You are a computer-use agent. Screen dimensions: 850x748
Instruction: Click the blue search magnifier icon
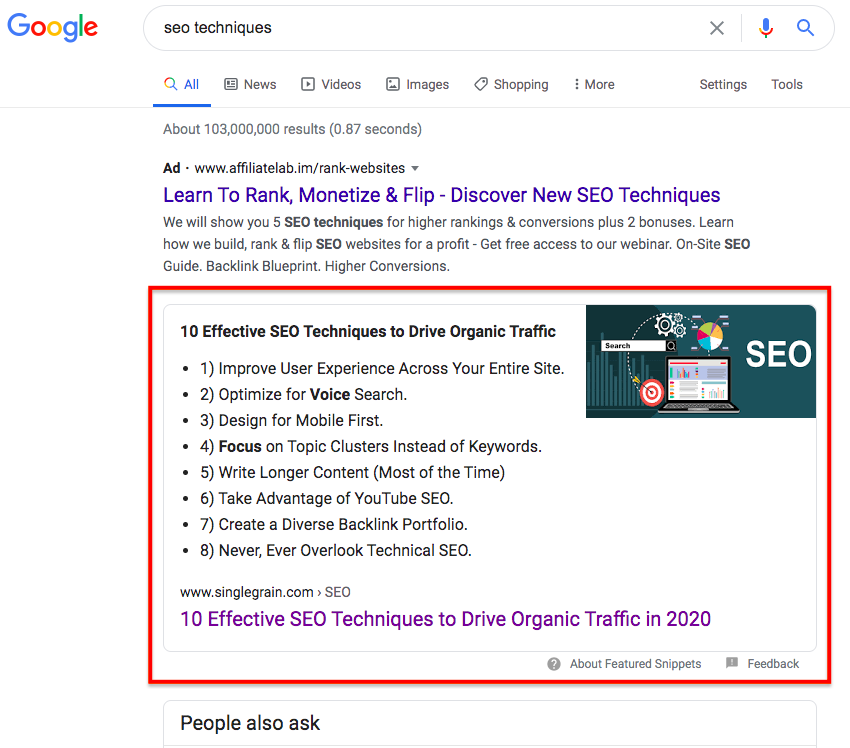[x=806, y=28]
